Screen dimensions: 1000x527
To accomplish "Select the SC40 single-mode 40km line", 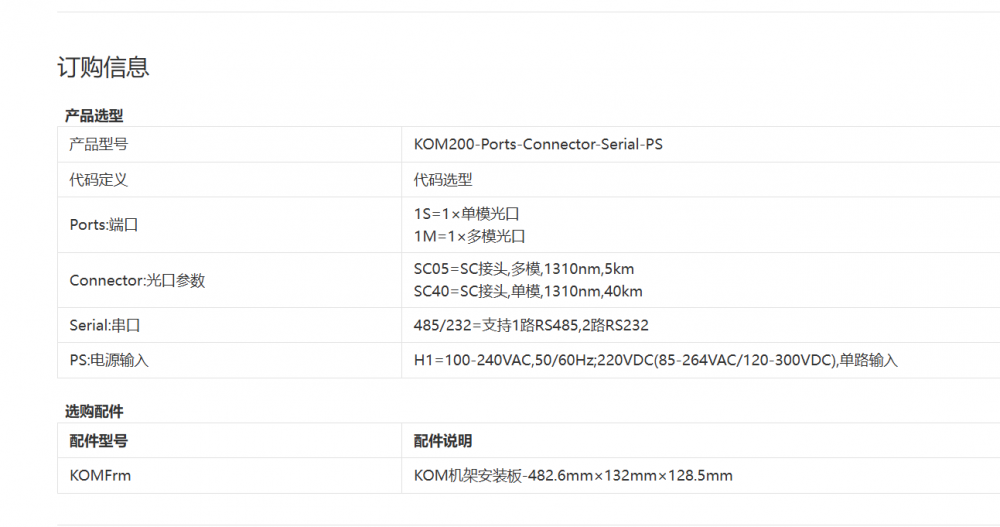I will coord(528,291).
